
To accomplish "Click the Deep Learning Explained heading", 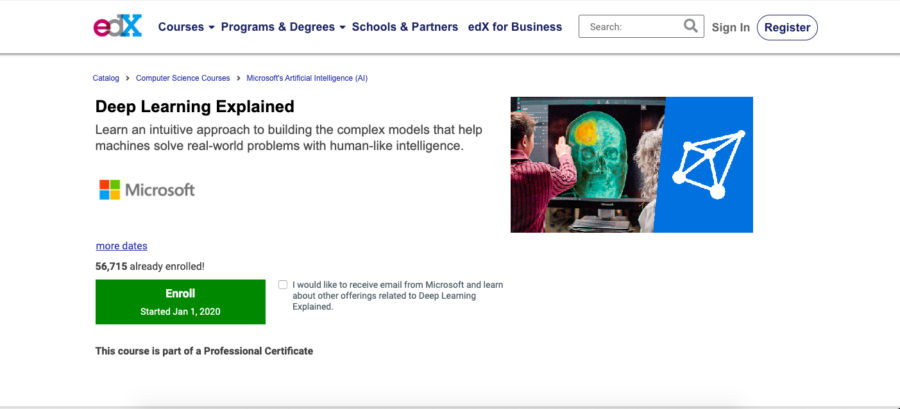I will pyautogui.click(x=195, y=107).
